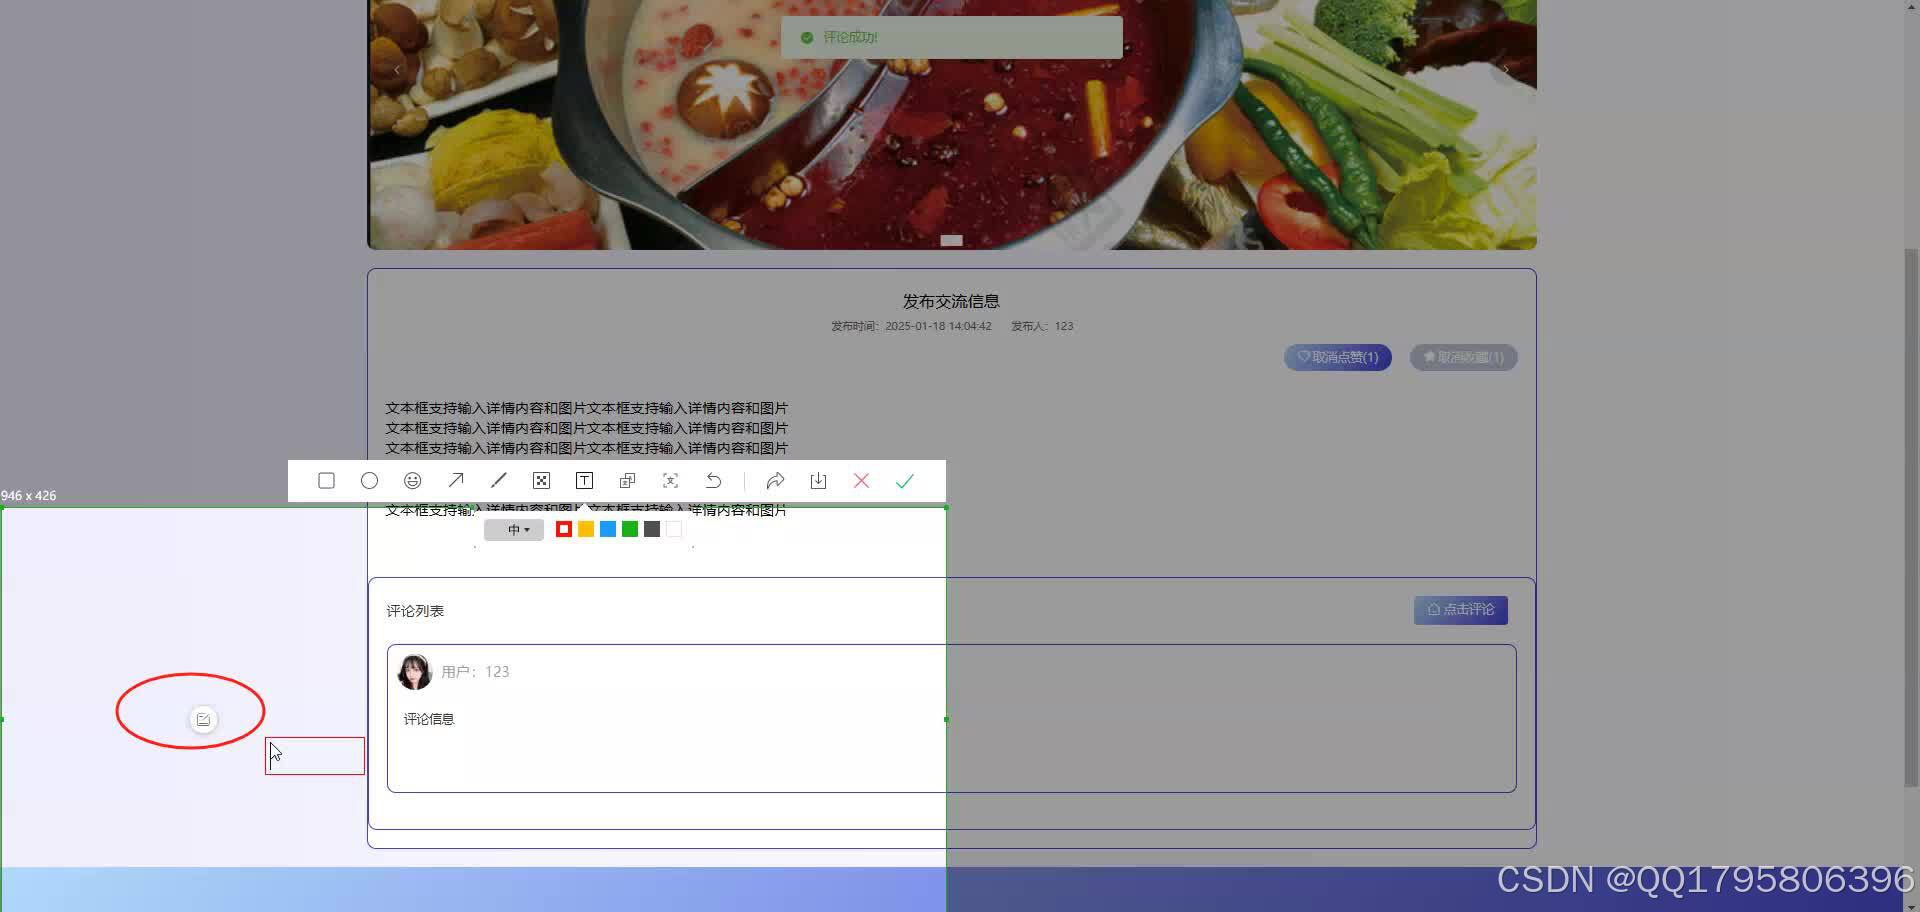Click the OCR recognition icon
This screenshot has height=912, width=1920.
point(670,480)
